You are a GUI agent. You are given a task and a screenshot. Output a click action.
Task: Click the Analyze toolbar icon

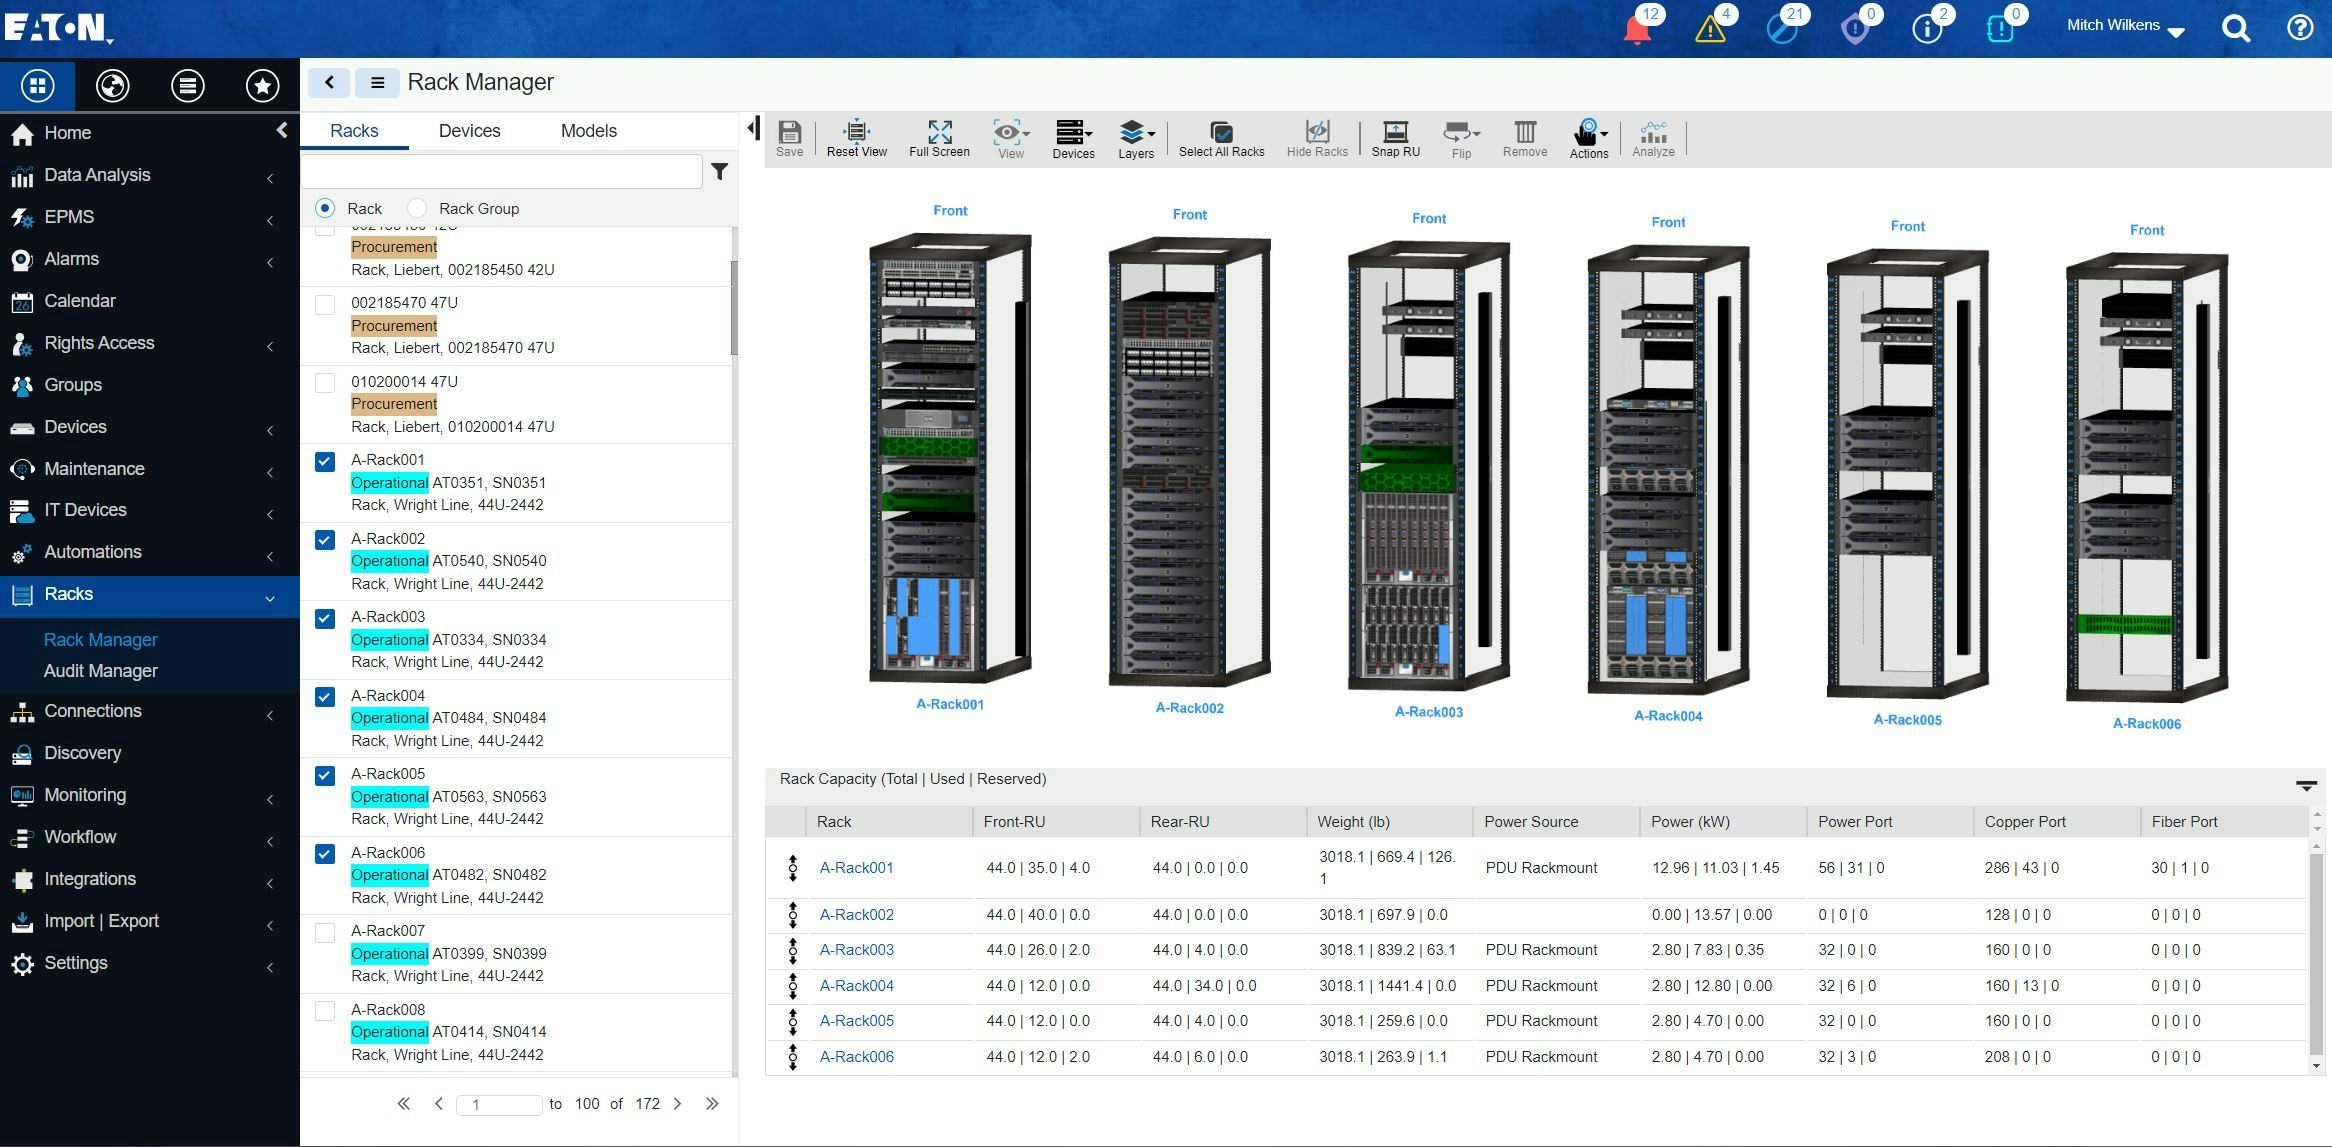1653,138
